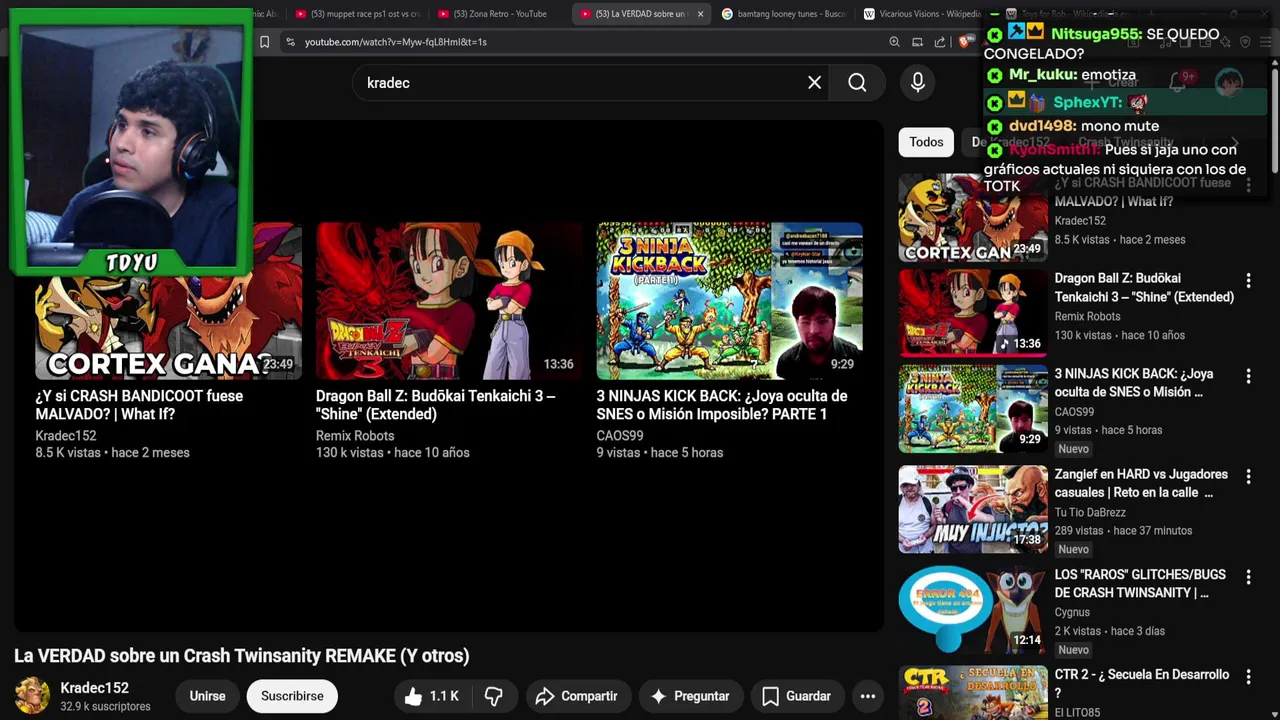Open Dragon Ball Z Shine end-screen thumbnail
1280x720 pixels.
pyautogui.click(x=449, y=301)
